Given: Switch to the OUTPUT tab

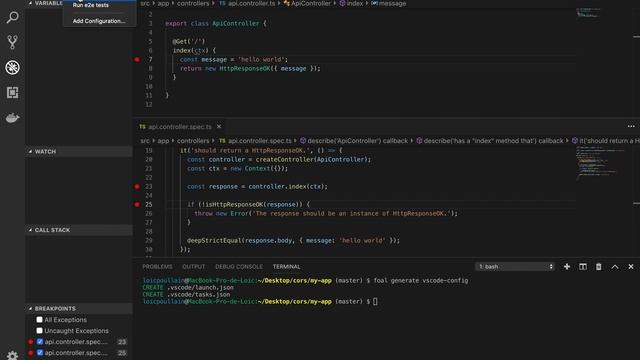Looking at the screenshot, I should 193,267.
